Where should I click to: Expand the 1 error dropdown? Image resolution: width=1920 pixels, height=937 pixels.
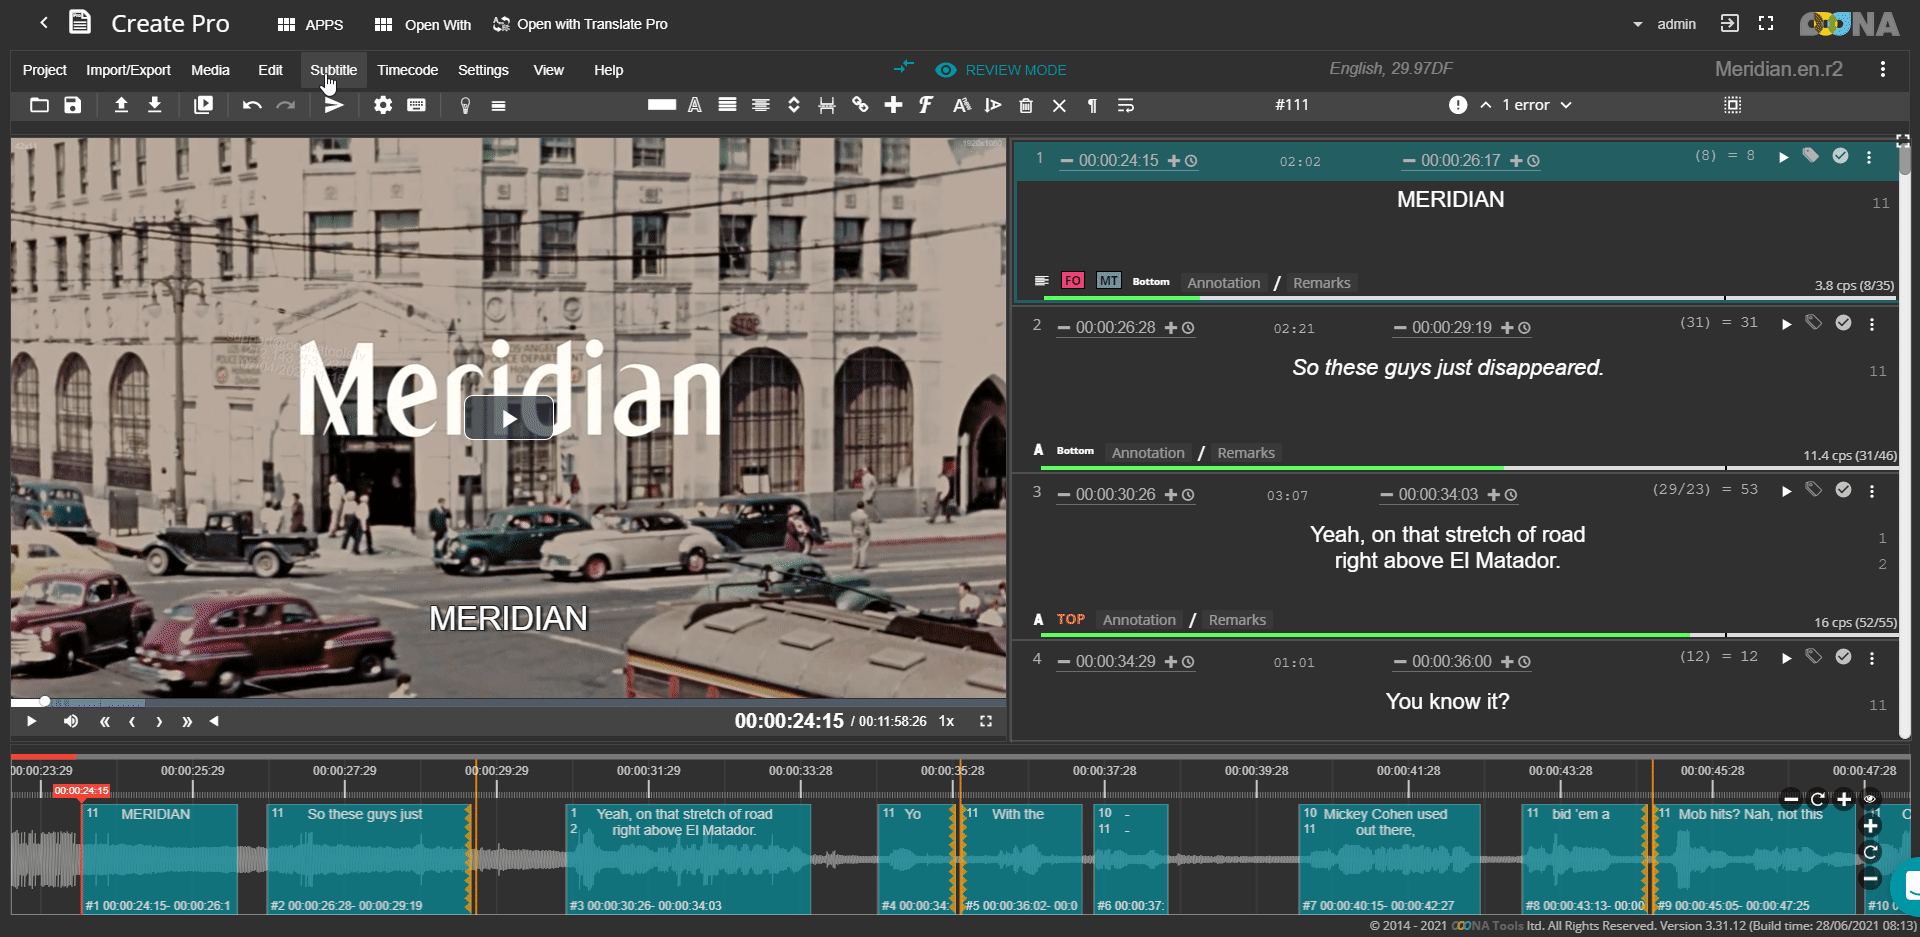1566,105
